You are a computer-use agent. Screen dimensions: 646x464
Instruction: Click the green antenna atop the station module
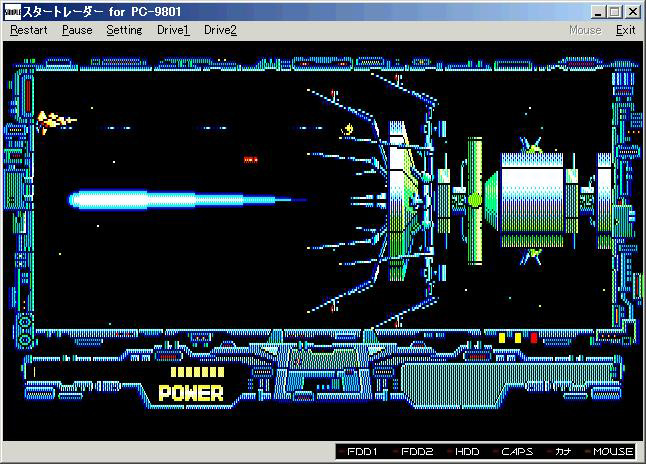click(x=531, y=145)
